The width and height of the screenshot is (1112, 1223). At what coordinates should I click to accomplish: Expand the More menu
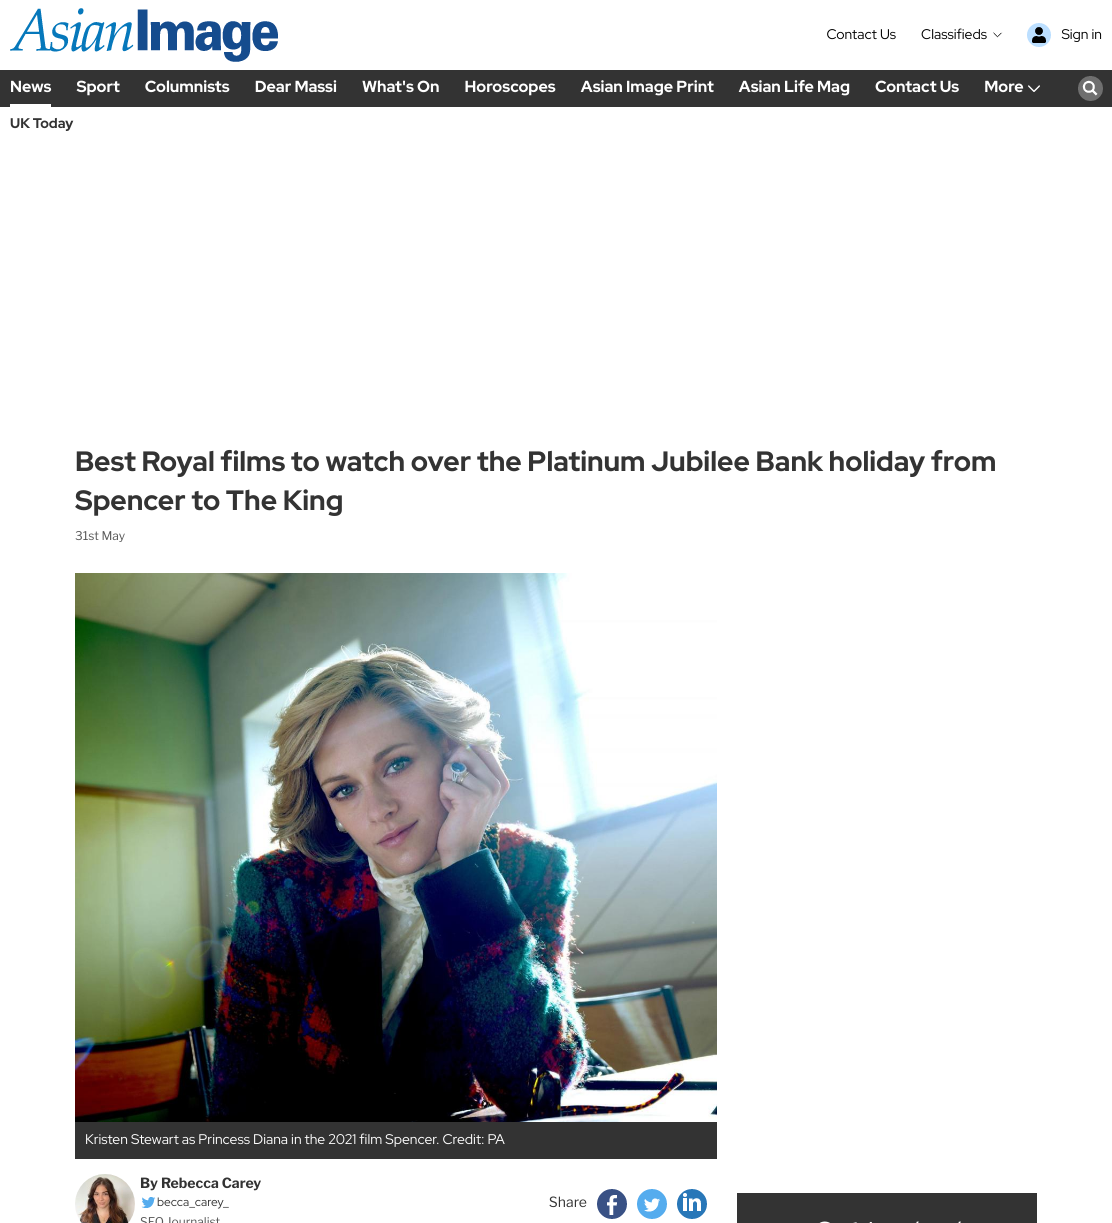point(1012,87)
